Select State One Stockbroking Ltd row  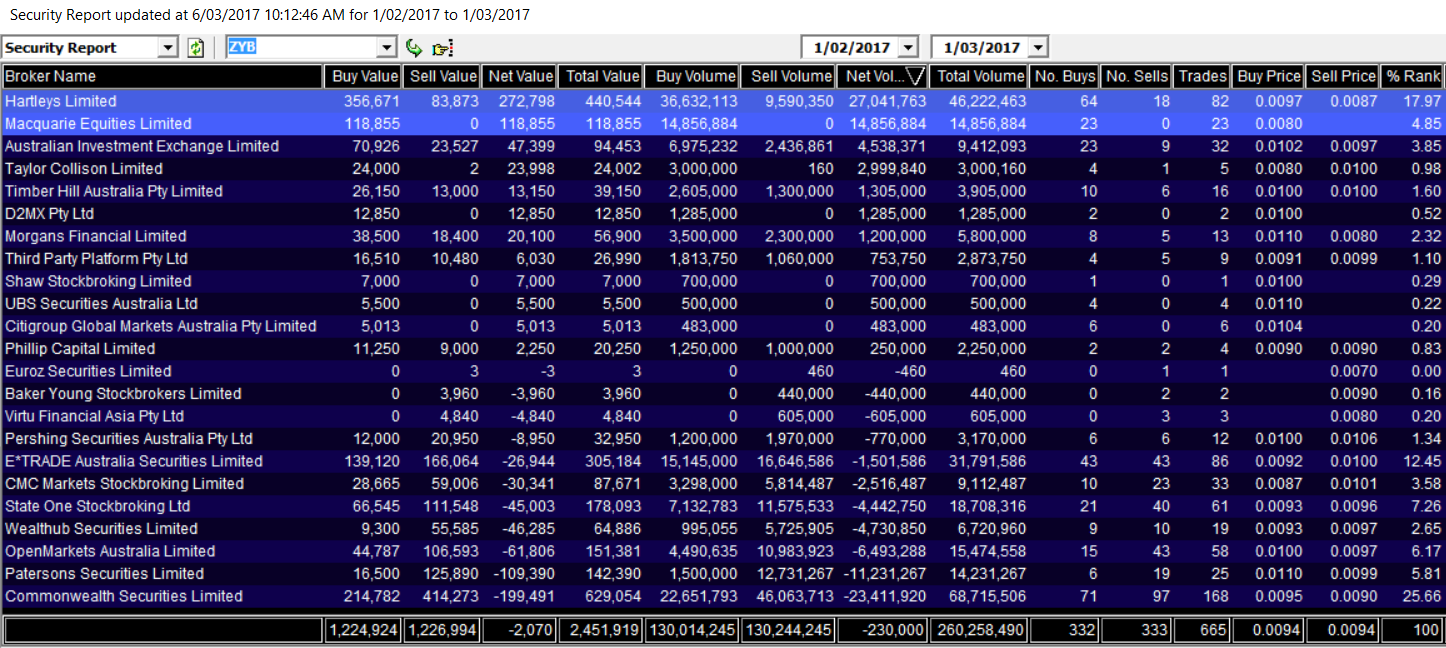tap(723, 506)
